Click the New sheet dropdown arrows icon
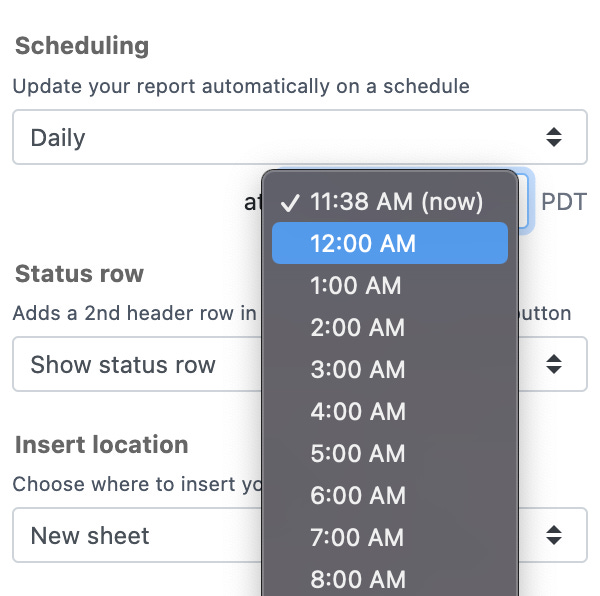 [x=554, y=535]
